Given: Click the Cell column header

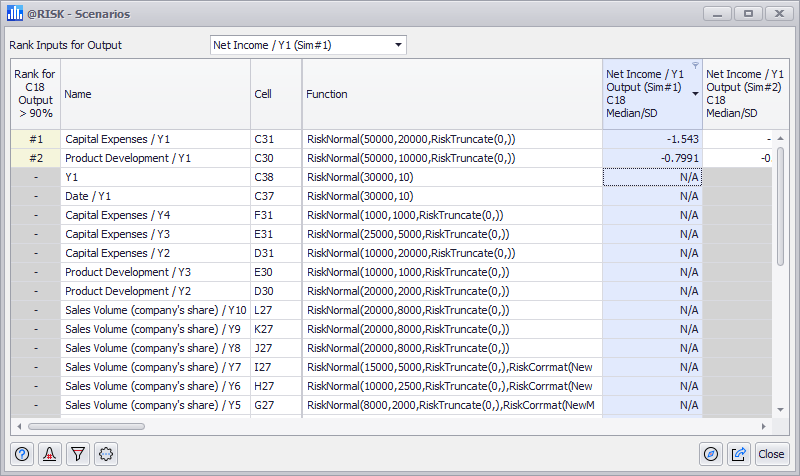Looking at the screenshot, I should click(274, 94).
